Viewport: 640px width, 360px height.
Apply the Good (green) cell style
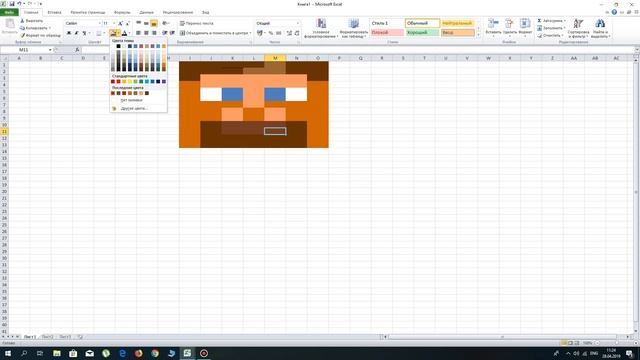click(x=422, y=33)
